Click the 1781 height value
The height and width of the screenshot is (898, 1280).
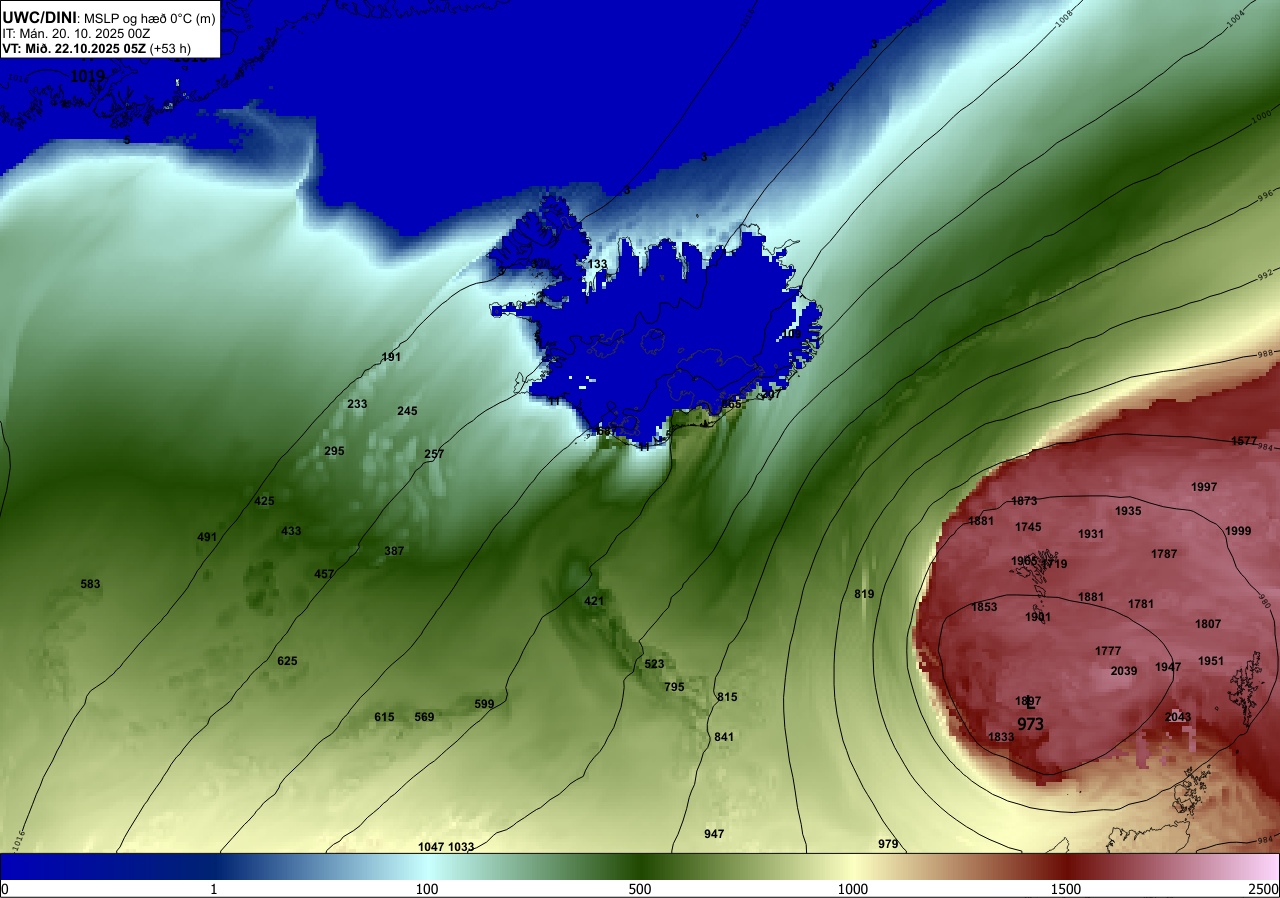(x=1141, y=604)
